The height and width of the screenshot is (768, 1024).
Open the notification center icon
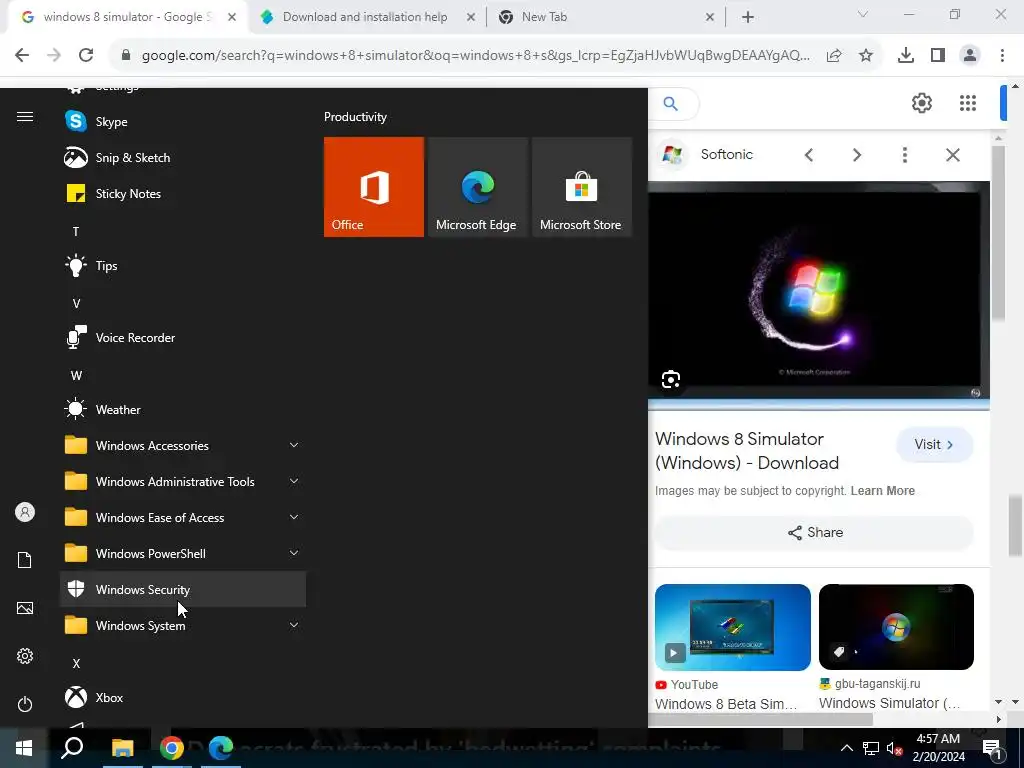(993, 748)
